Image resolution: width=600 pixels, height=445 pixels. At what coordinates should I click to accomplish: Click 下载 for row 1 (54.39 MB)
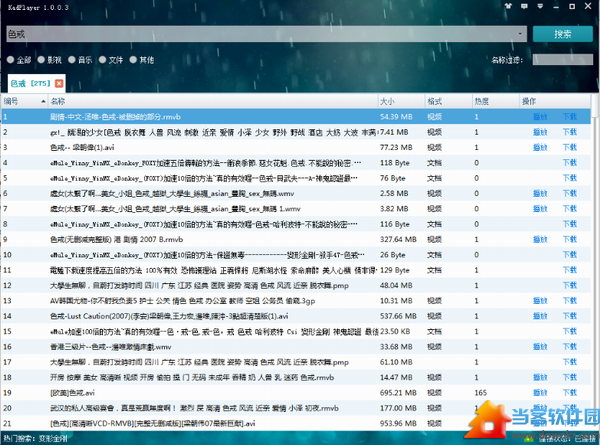(x=570, y=117)
